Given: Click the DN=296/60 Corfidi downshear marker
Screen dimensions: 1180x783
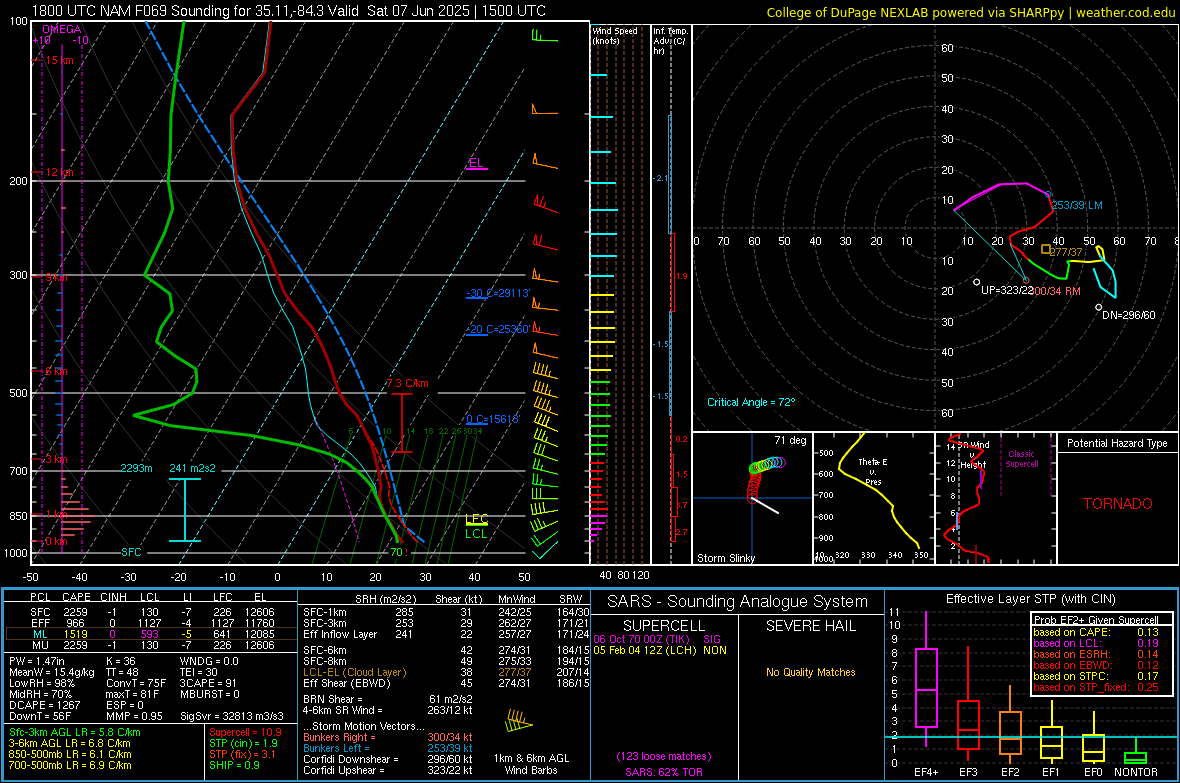Looking at the screenshot, I should (1099, 307).
